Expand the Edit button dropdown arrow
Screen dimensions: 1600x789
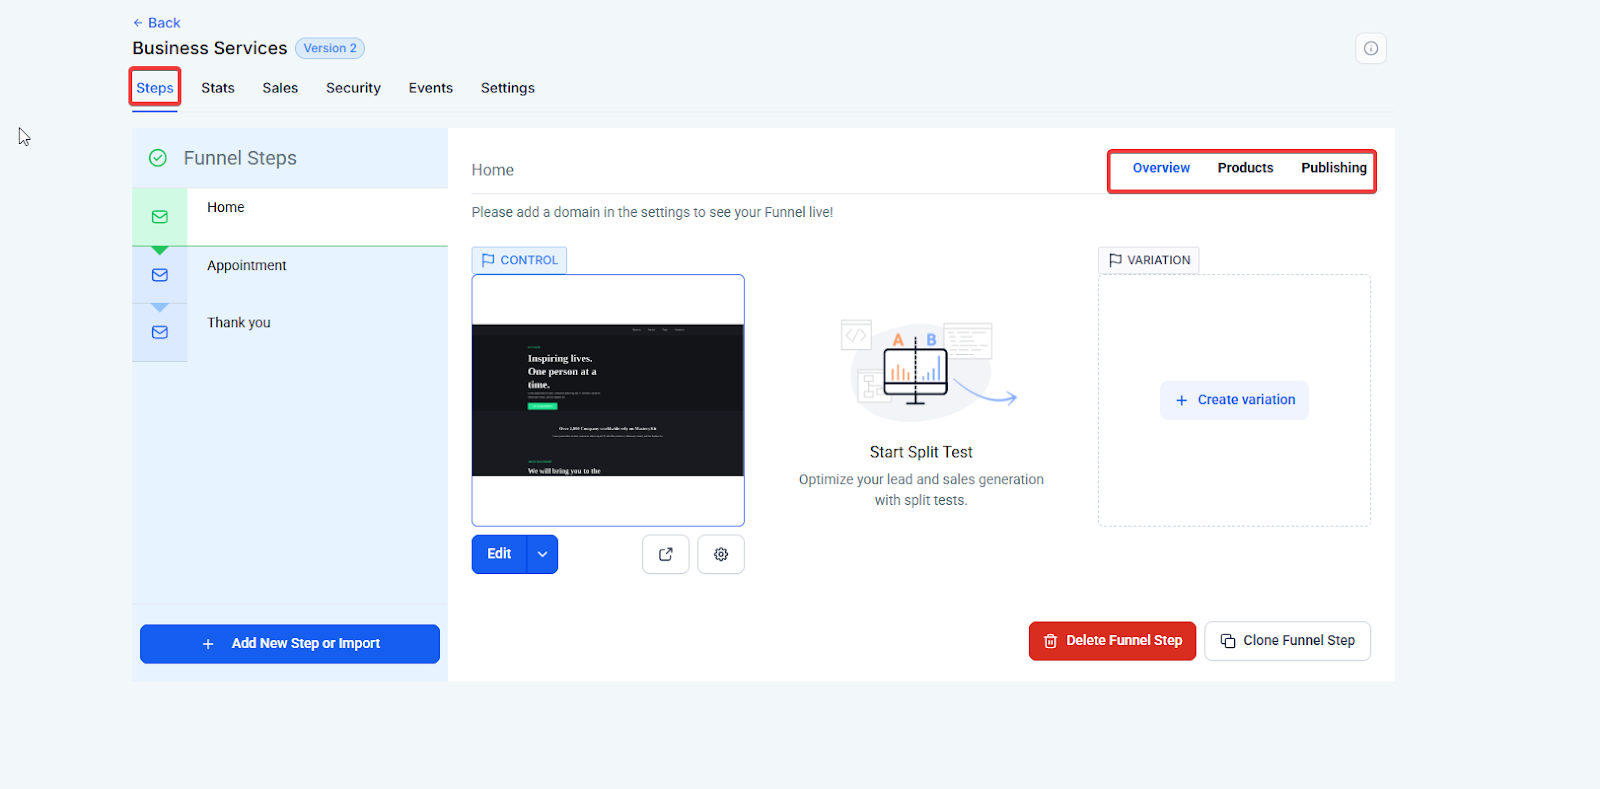coord(542,554)
